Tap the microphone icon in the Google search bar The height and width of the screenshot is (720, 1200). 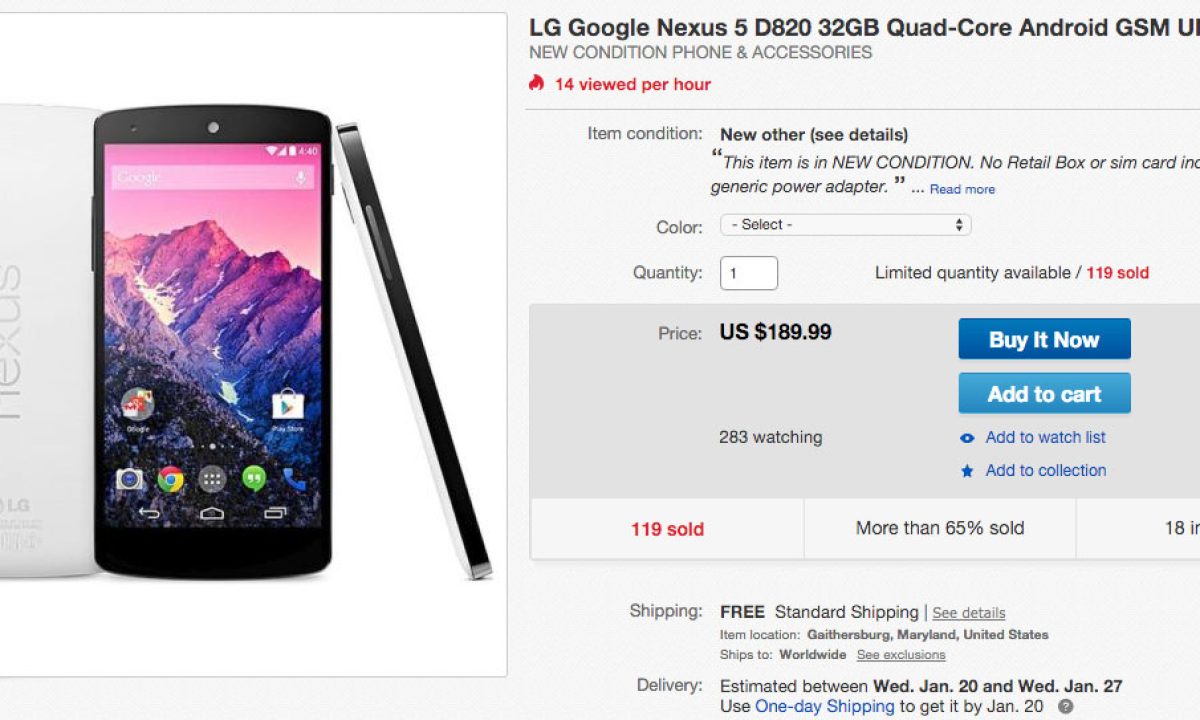pyautogui.click(x=300, y=178)
